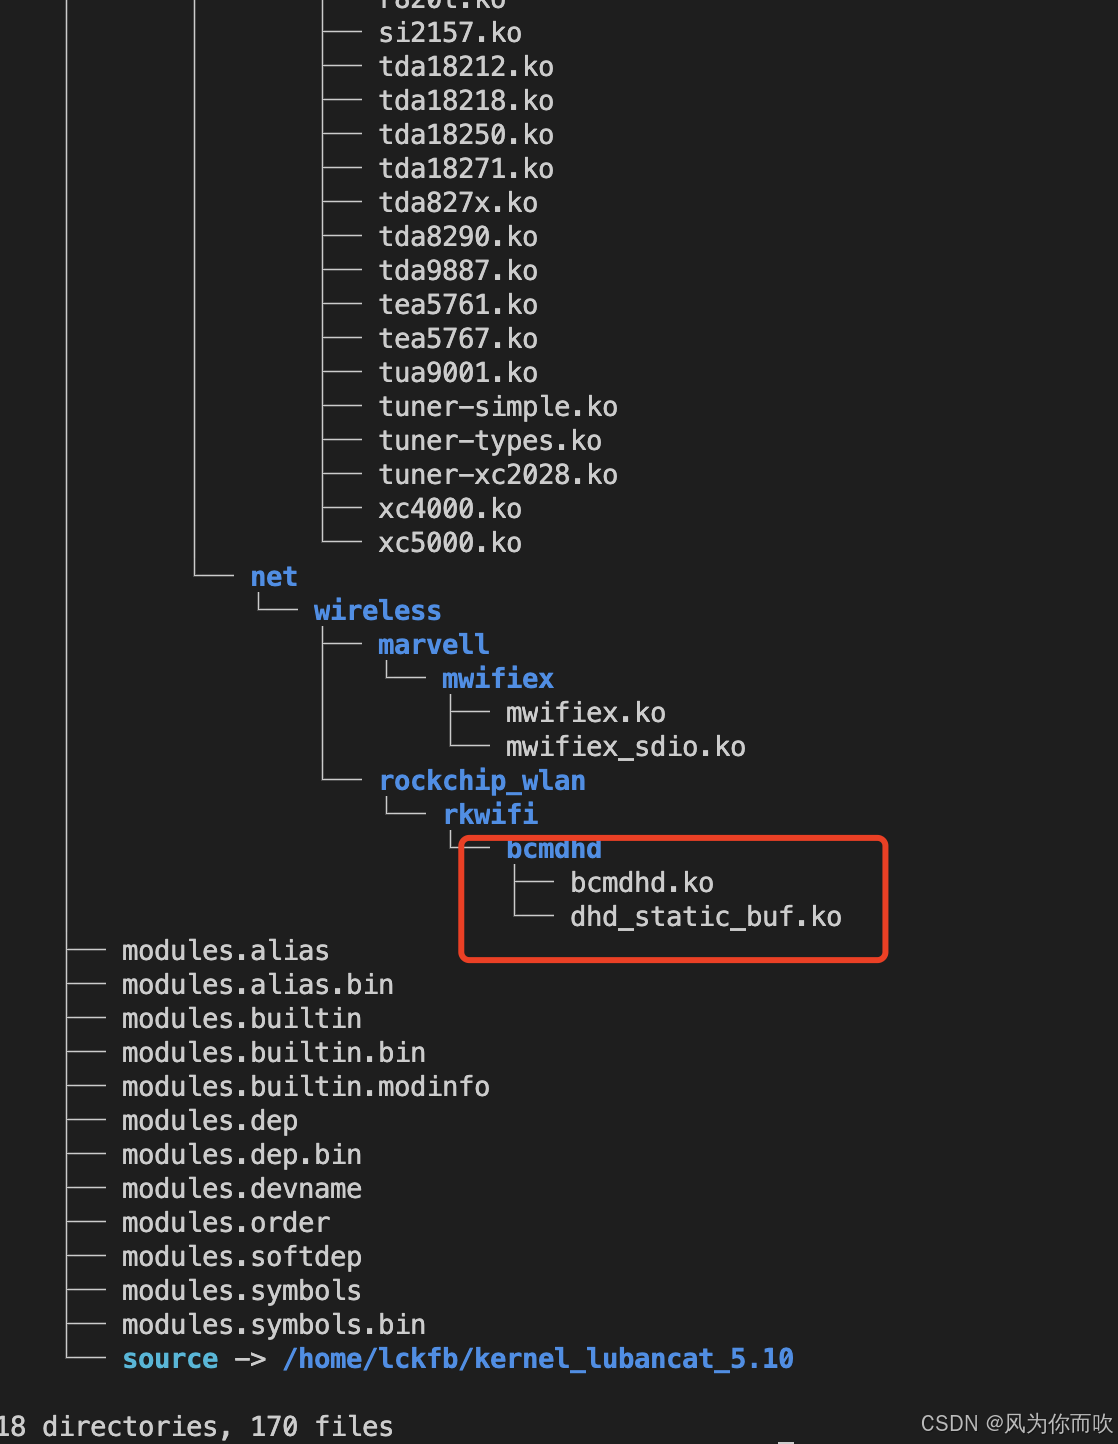
Task: Click the si2157.ko file entry
Action: coord(450,33)
